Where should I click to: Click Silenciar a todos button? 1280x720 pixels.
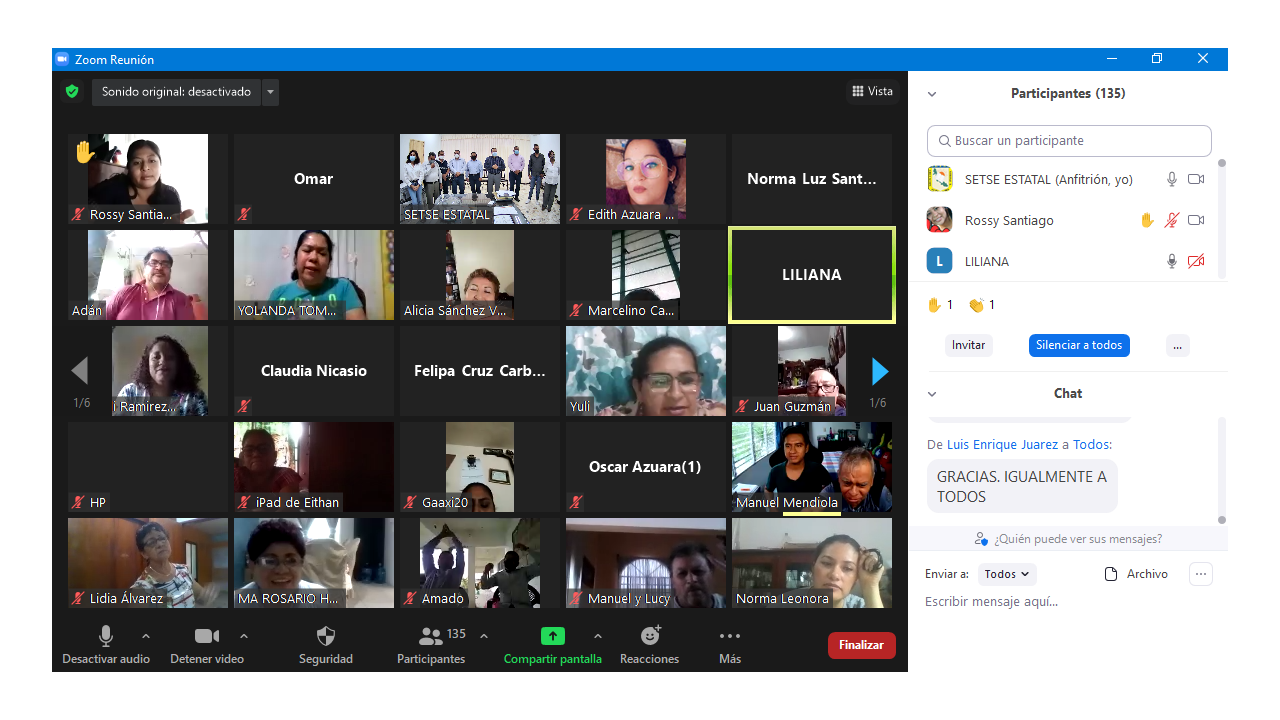tap(1079, 345)
